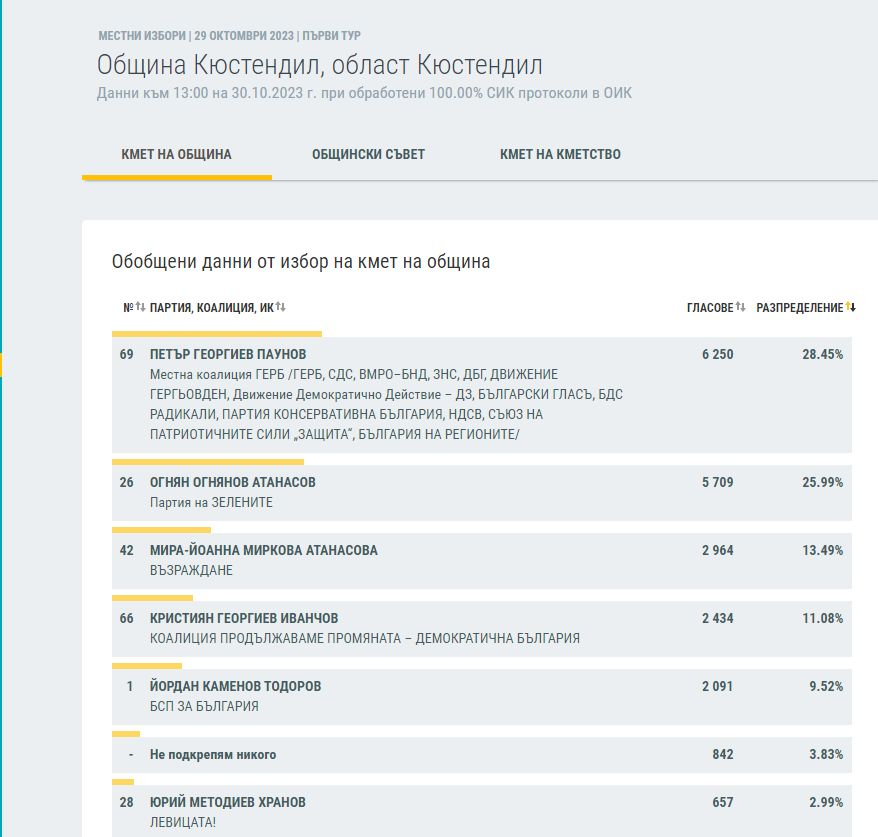
Task: Sort by ПАРТИЯ, КОАЛИЦИЯ, ИК arrows icon
Action: point(281,307)
